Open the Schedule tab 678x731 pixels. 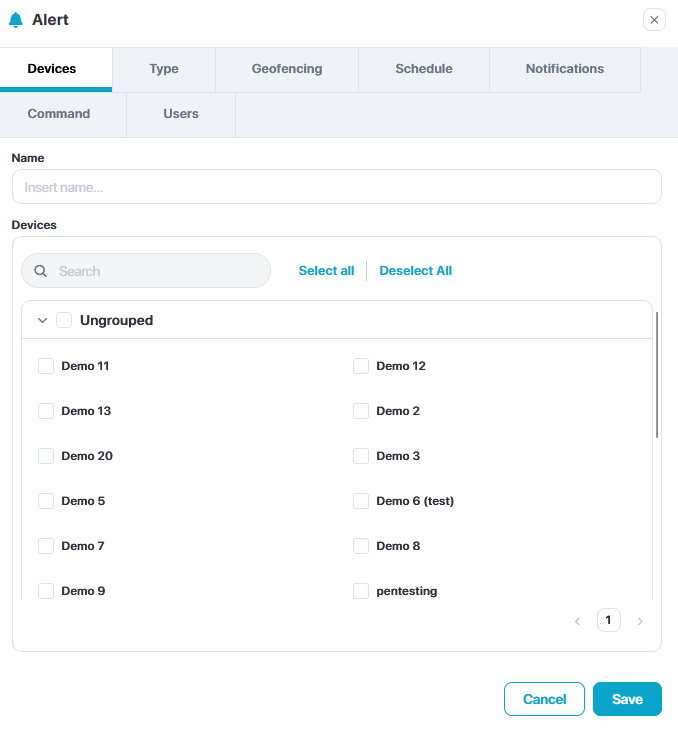tap(423, 69)
